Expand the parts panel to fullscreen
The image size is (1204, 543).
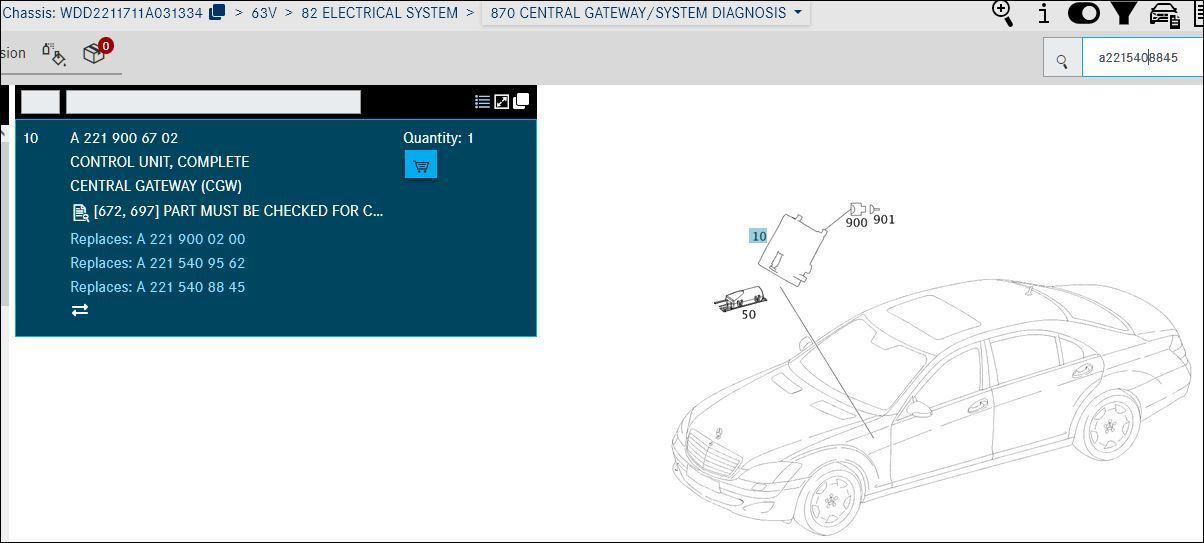pyautogui.click(x=502, y=101)
